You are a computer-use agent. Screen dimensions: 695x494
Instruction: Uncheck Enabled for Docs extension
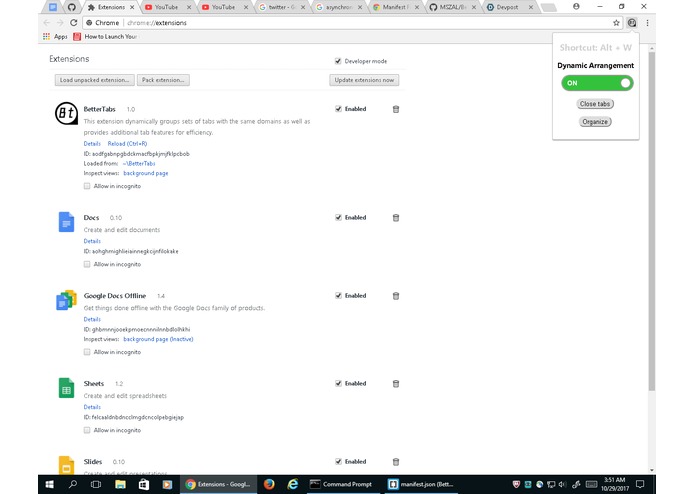338,217
